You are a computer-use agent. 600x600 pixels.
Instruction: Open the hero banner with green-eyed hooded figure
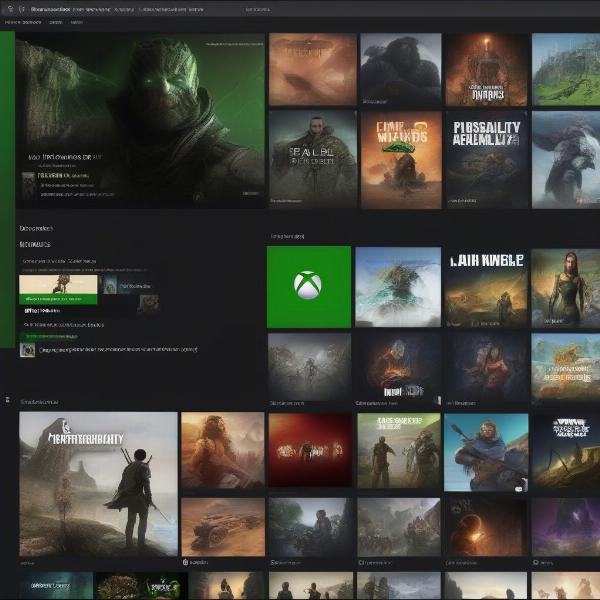(140, 121)
